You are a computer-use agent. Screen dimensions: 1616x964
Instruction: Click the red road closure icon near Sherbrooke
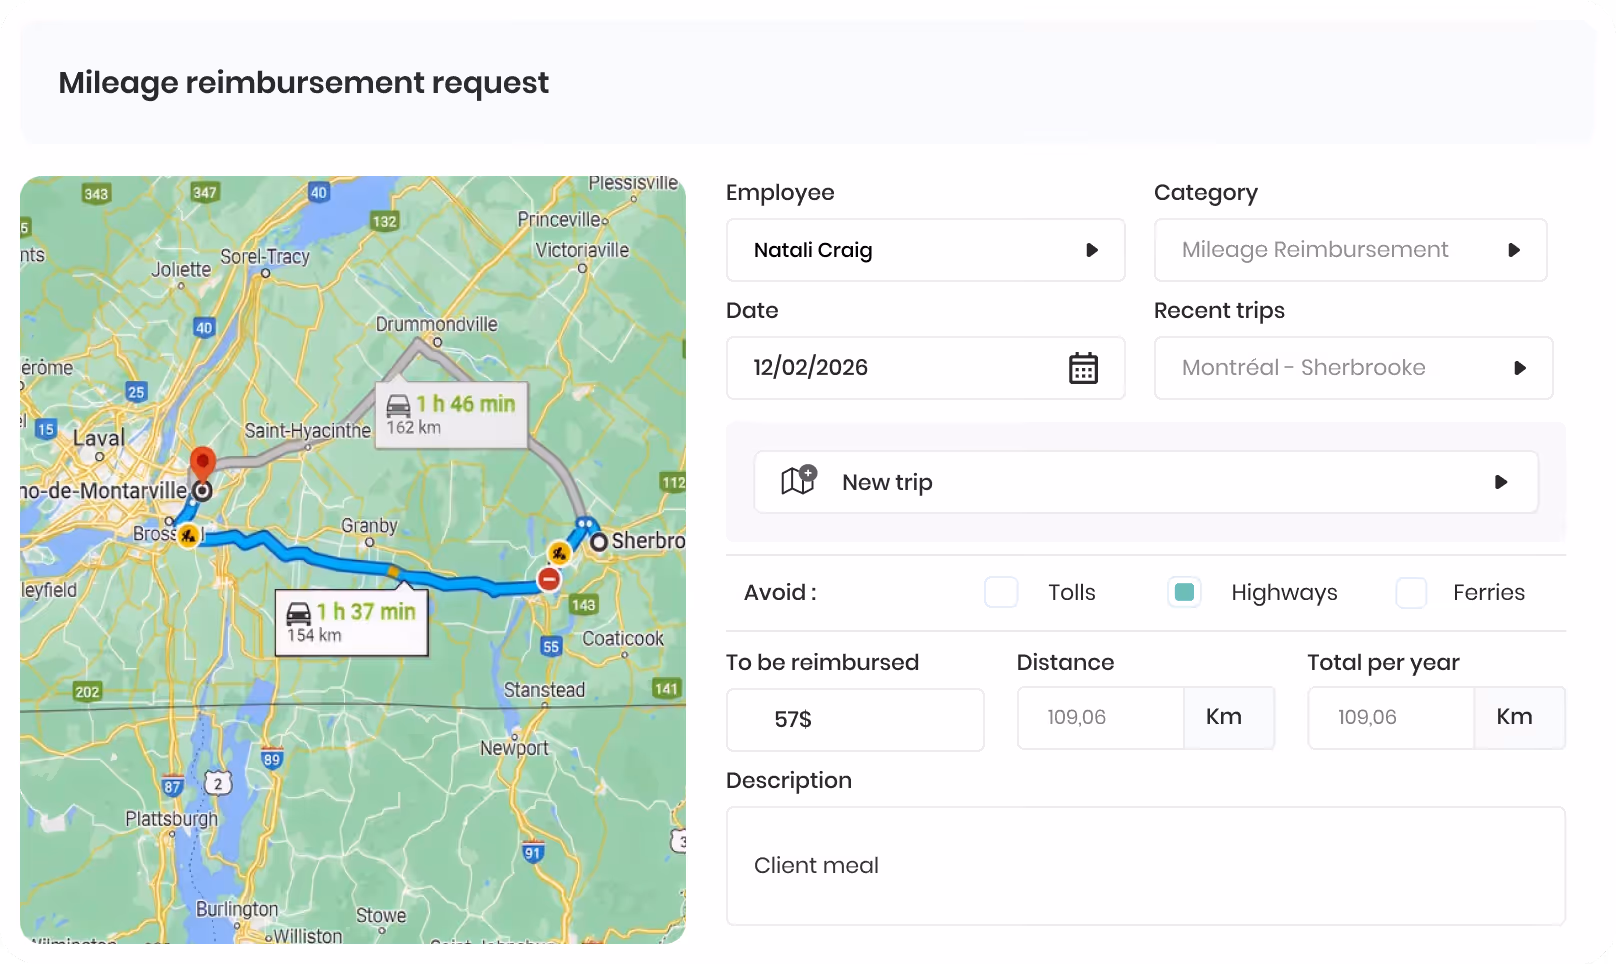[x=549, y=579]
